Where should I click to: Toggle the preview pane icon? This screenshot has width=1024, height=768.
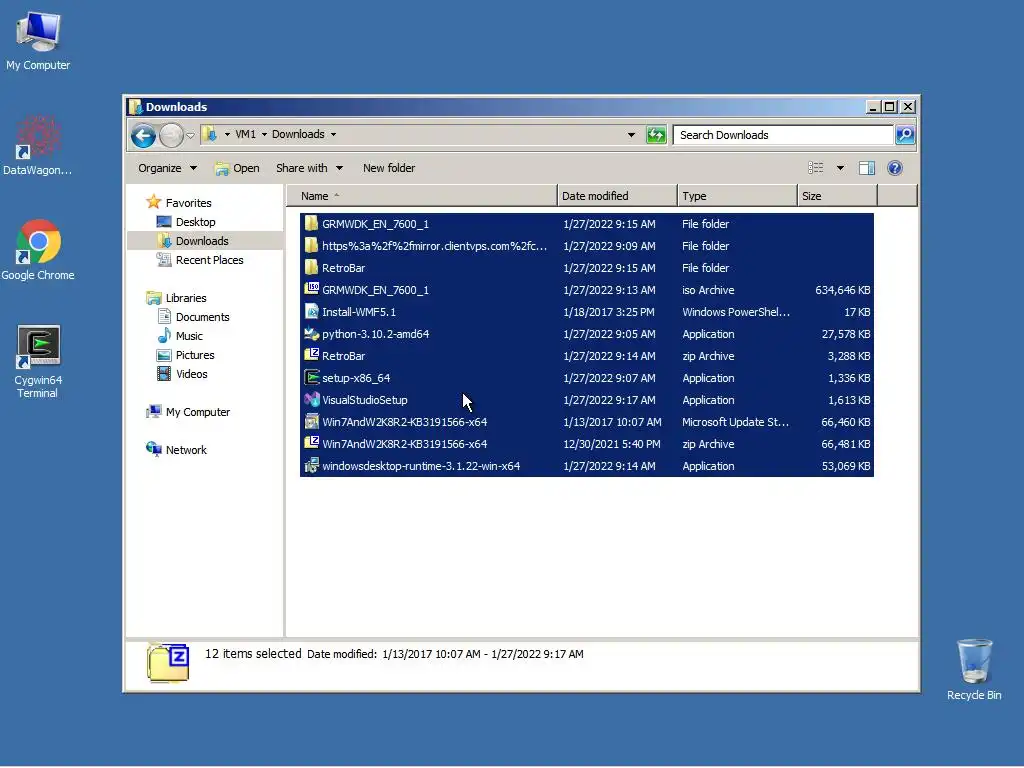[867, 168]
